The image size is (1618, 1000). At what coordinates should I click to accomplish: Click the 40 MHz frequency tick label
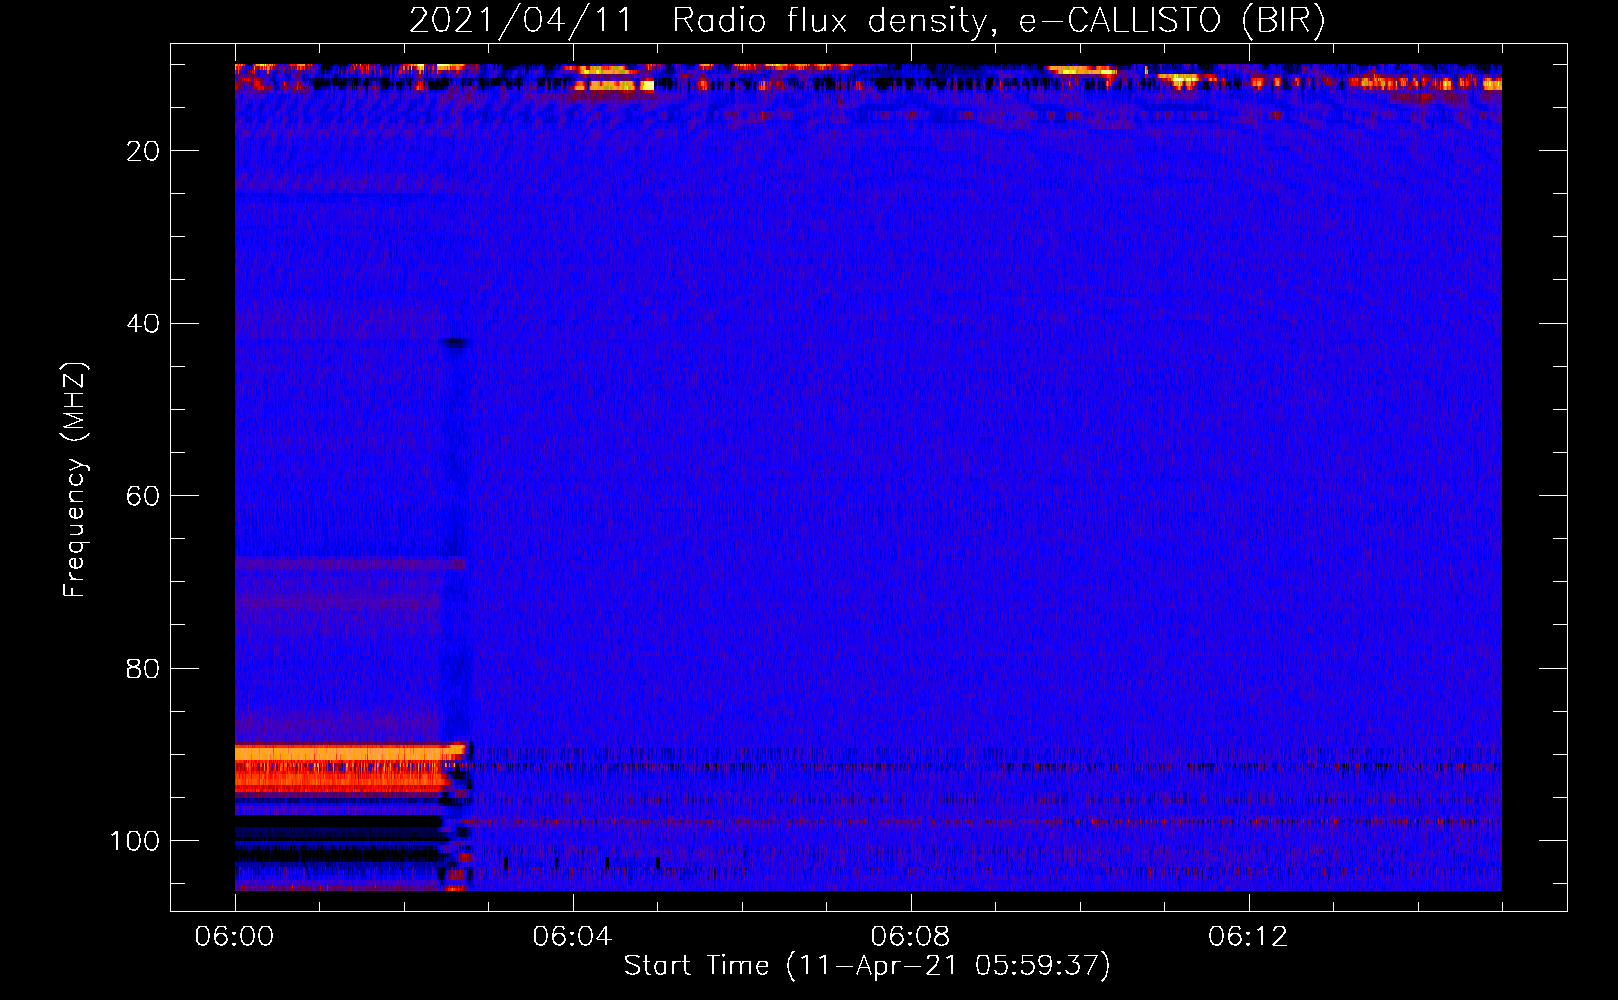[x=143, y=324]
